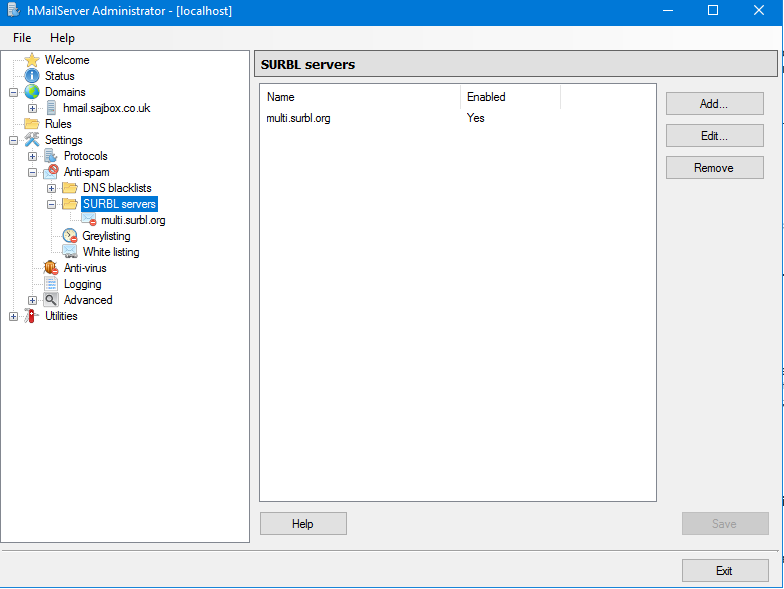Viewport: 784px width, 589px height.
Task: Click the Logging document icon
Action: 50,284
